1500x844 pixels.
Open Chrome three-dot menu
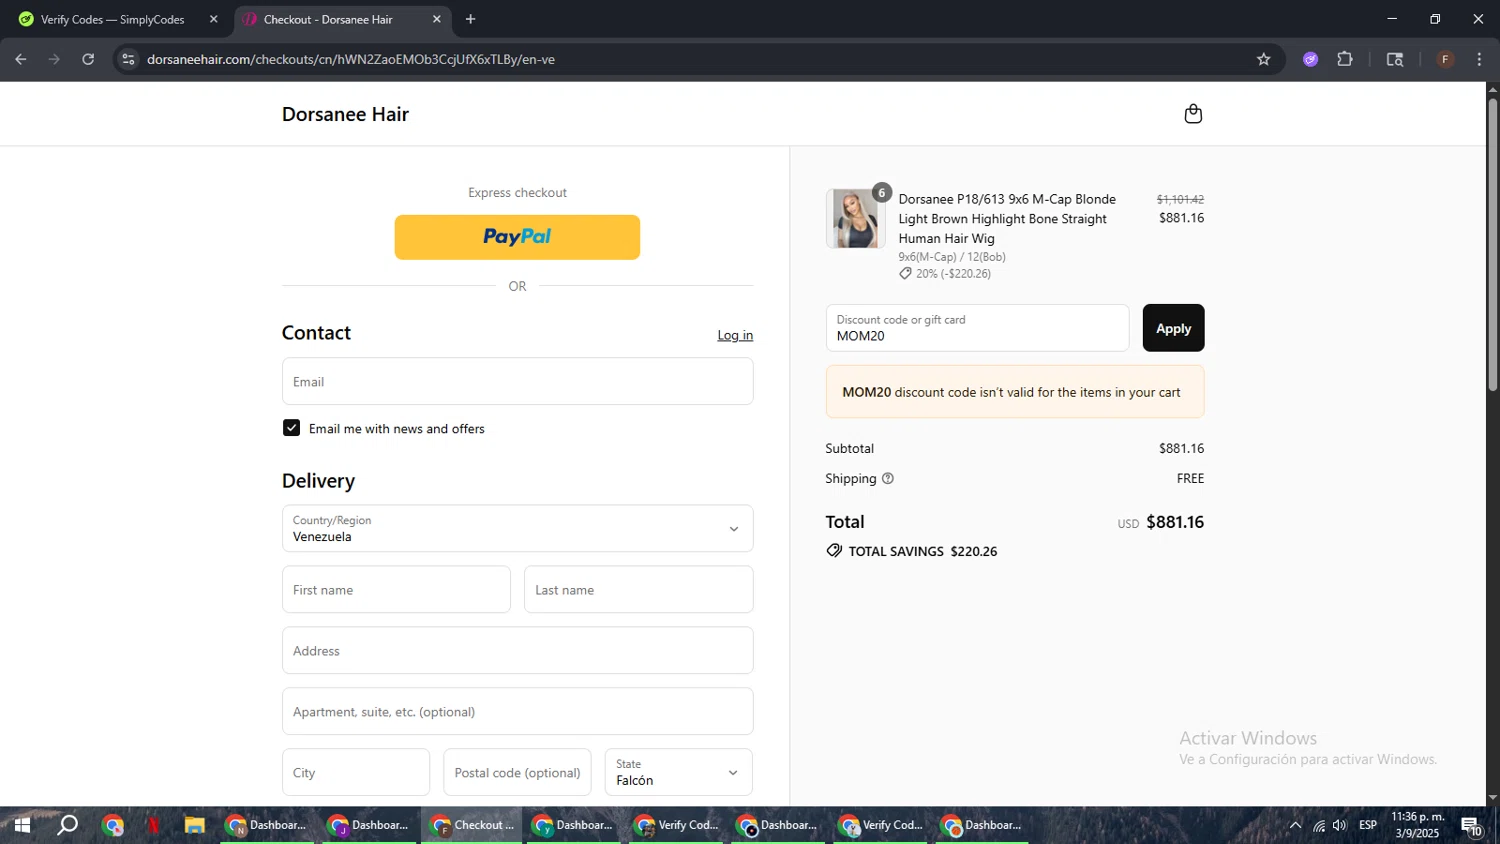1479,59
